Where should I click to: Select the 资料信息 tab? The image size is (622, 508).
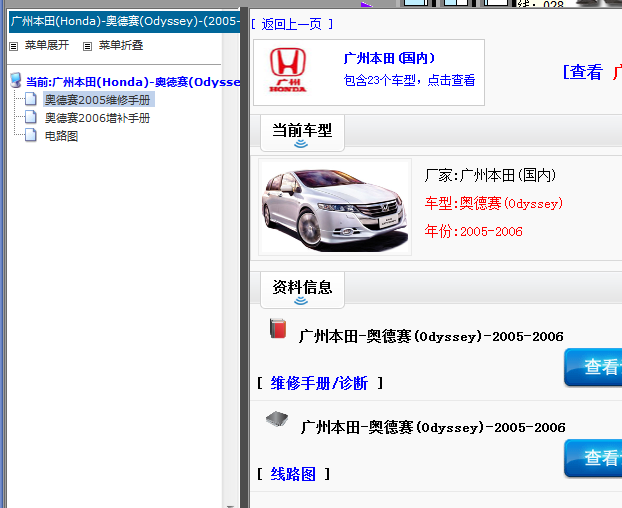(x=302, y=290)
